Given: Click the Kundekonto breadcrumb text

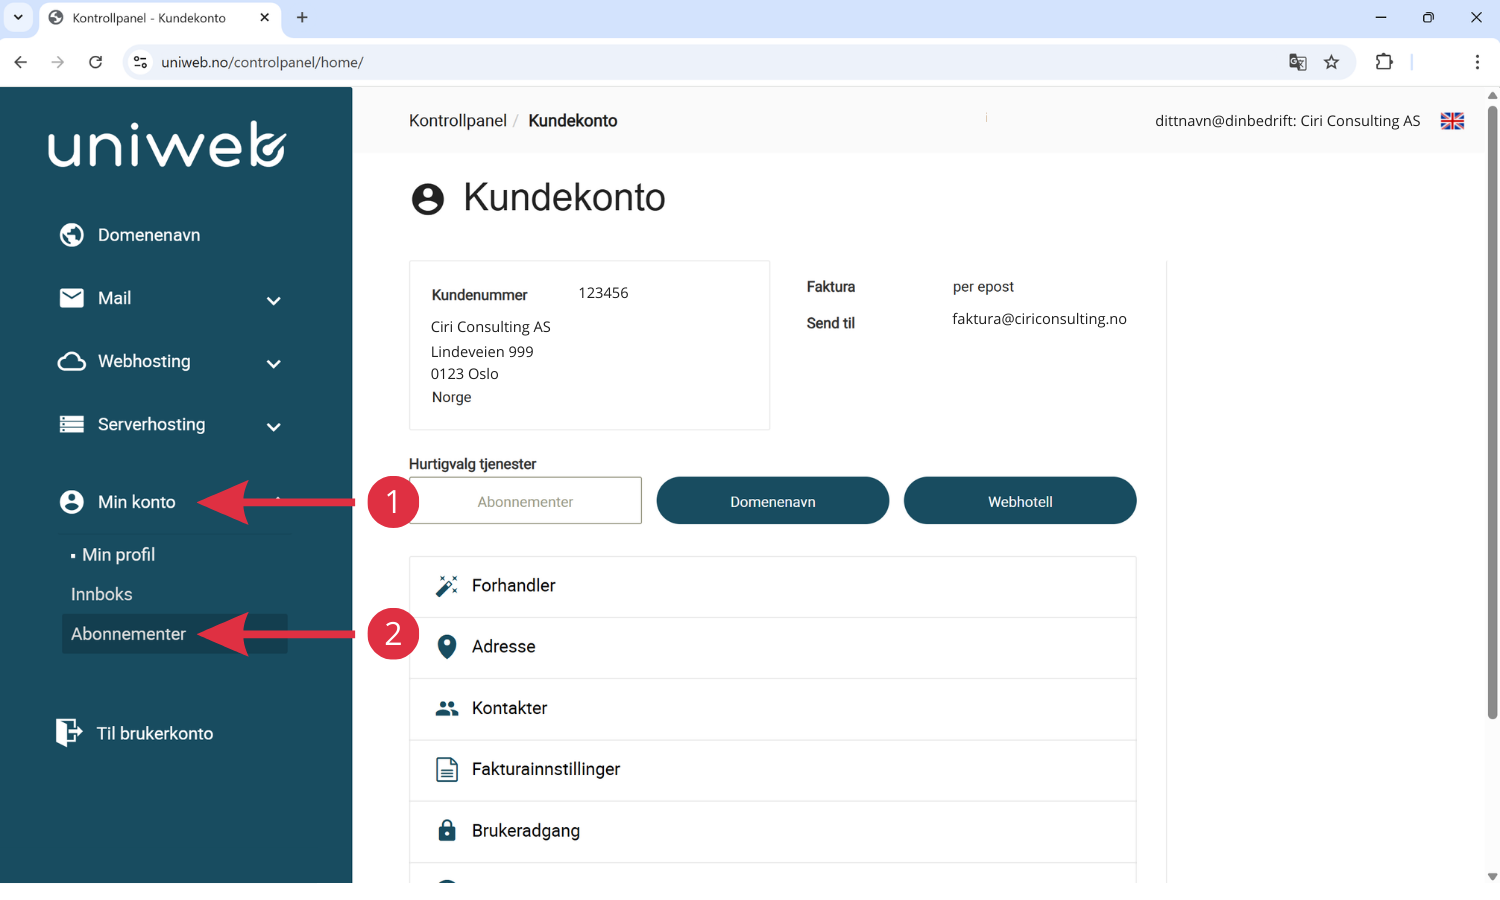Looking at the screenshot, I should coord(573,120).
